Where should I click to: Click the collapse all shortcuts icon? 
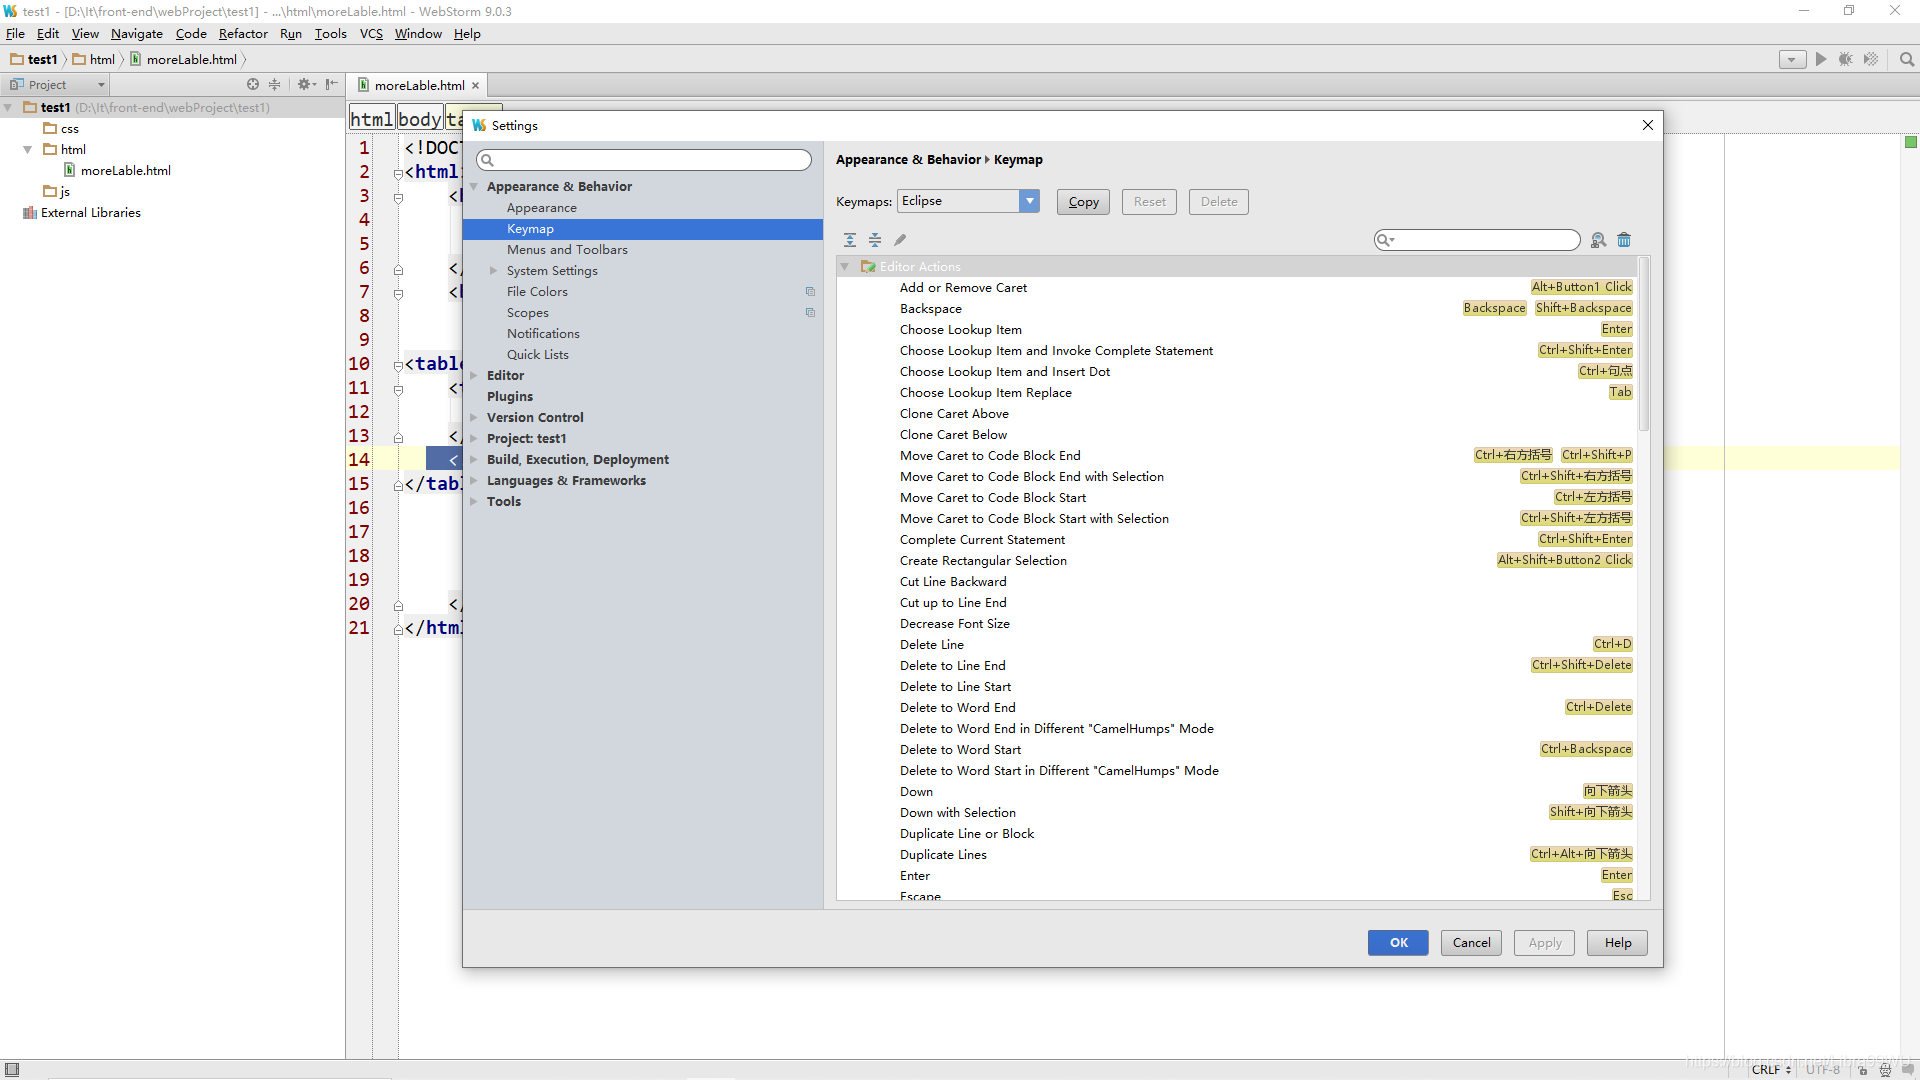(x=876, y=240)
